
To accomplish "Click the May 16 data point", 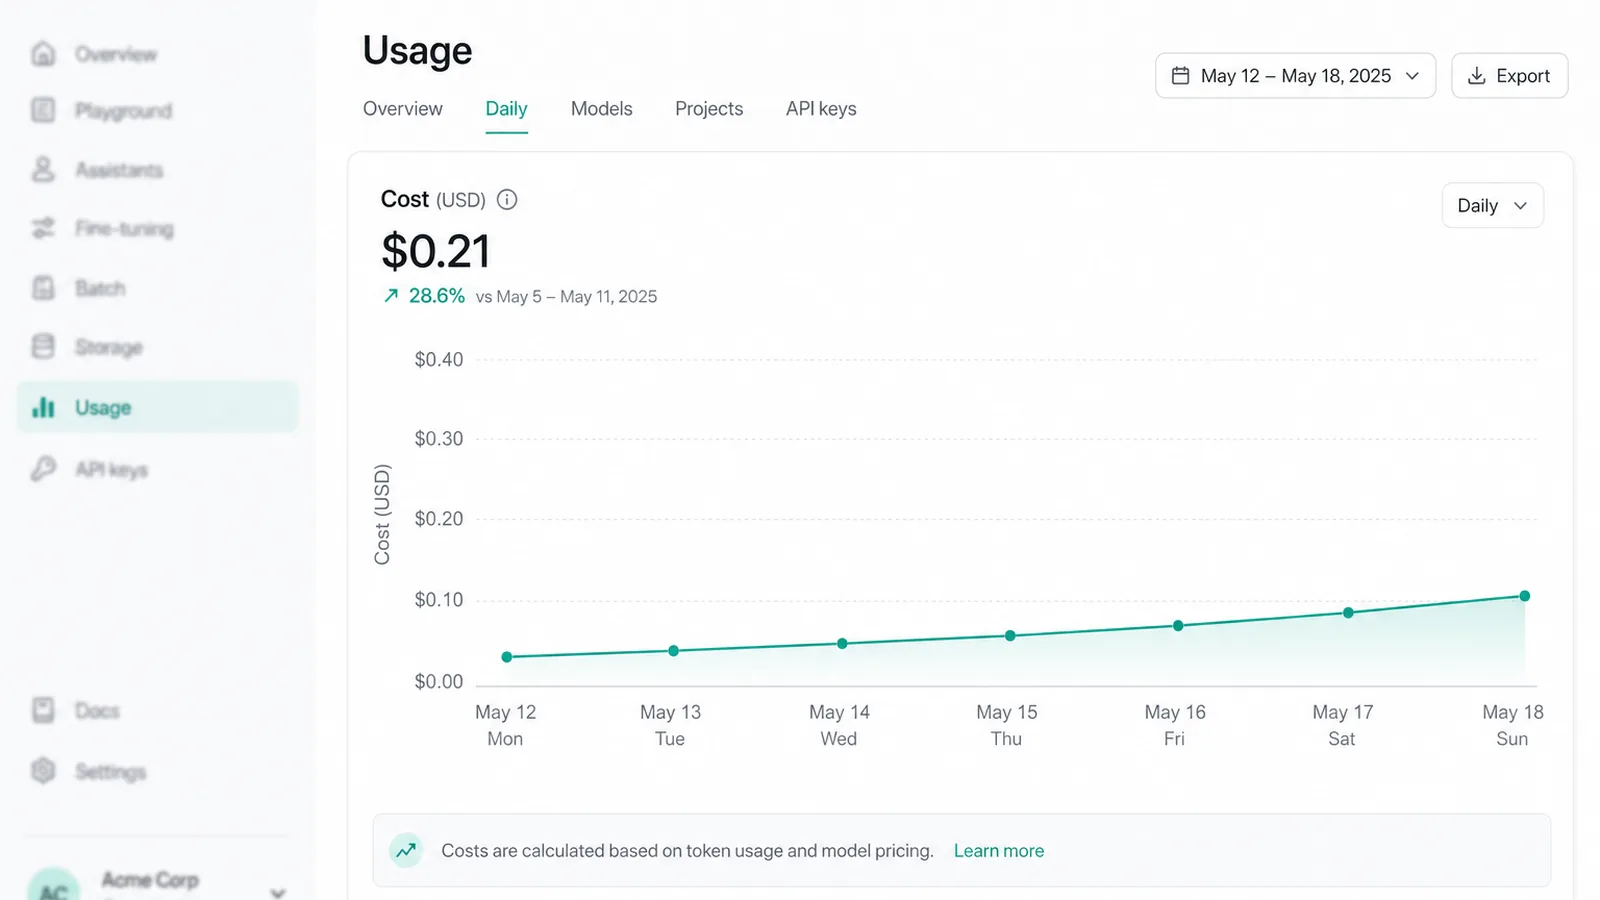I will pyautogui.click(x=1178, y=625).
